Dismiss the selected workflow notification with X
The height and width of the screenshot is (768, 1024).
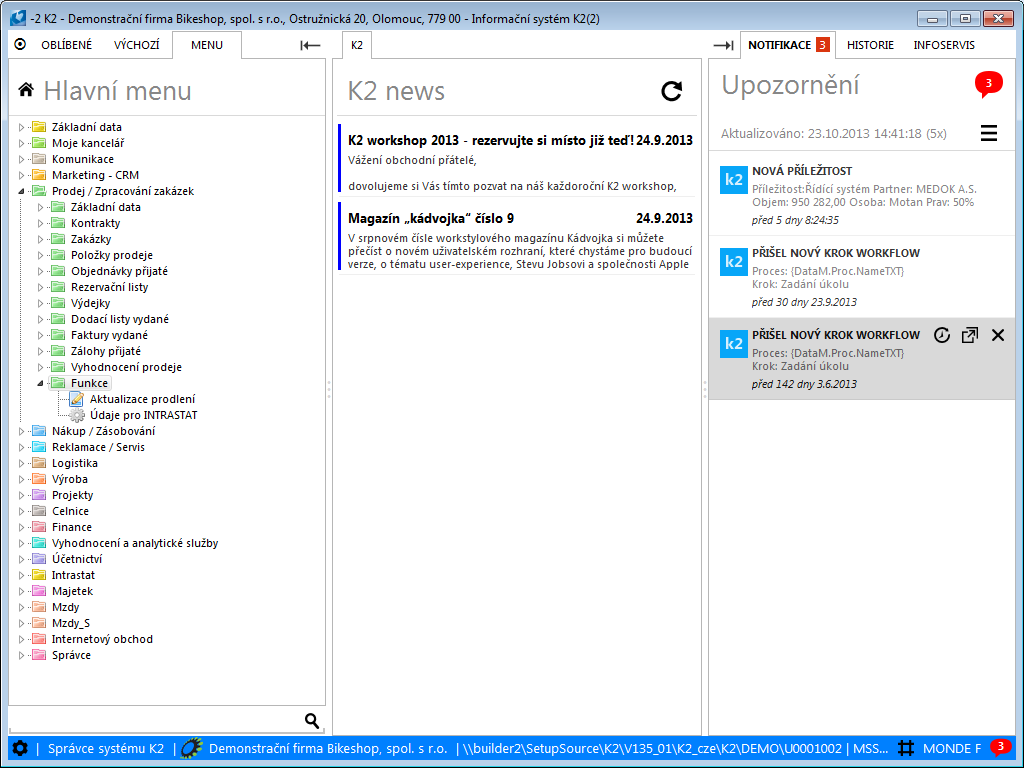(998, 335)
